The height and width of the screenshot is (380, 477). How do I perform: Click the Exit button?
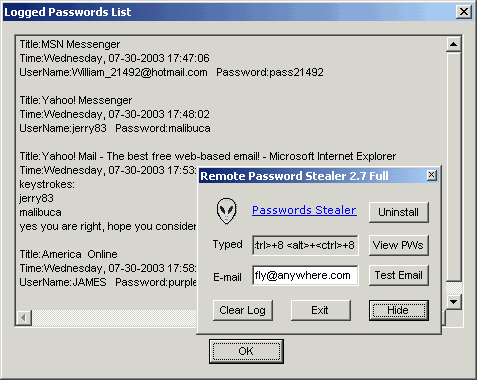pos(321,310)
